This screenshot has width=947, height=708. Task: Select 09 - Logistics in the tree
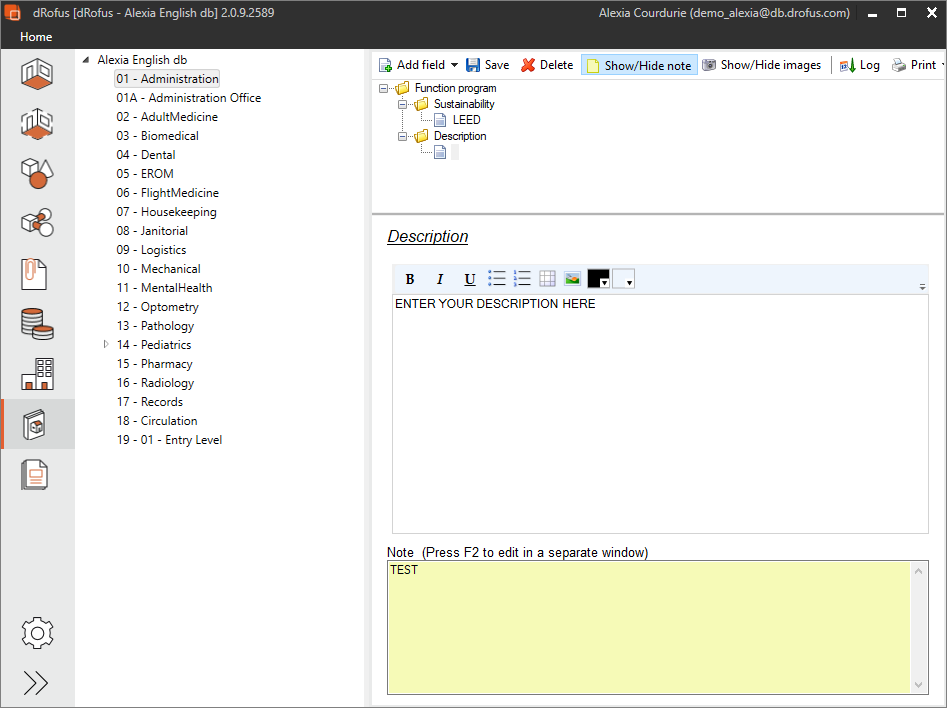tap(151, 250)
